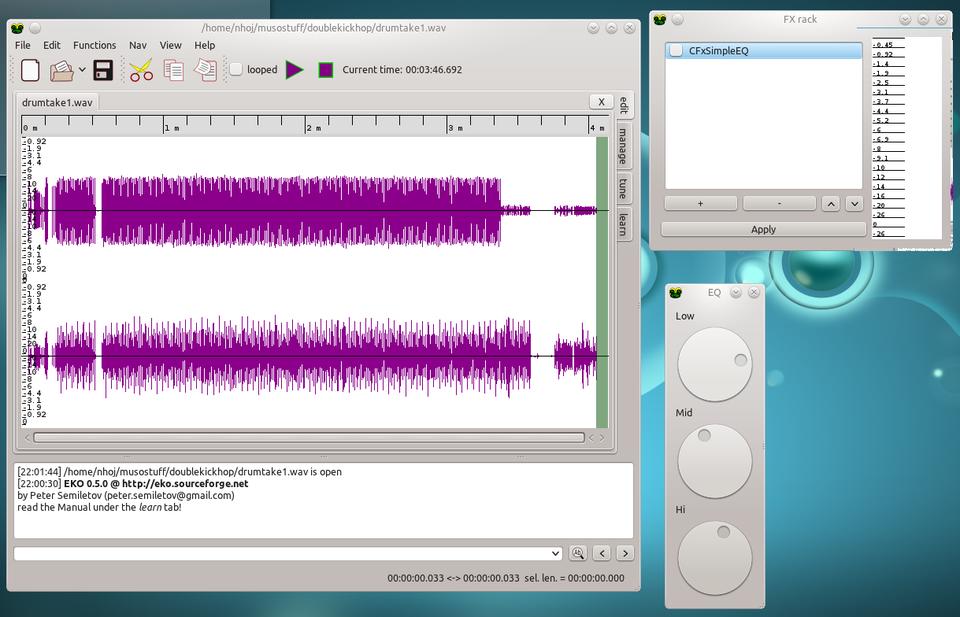
Task: Click the Low EQ knob
Action: coord(714,364)
